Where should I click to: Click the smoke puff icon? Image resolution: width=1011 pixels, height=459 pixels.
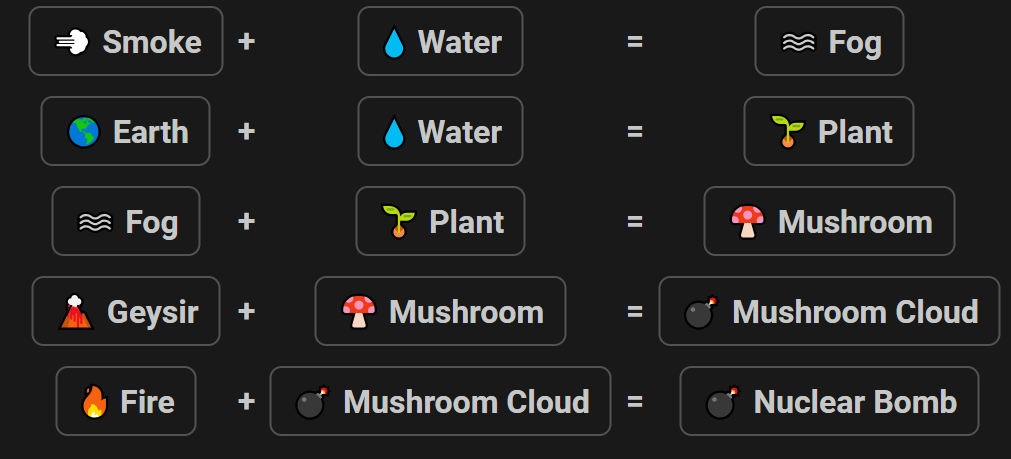[72, 42]
